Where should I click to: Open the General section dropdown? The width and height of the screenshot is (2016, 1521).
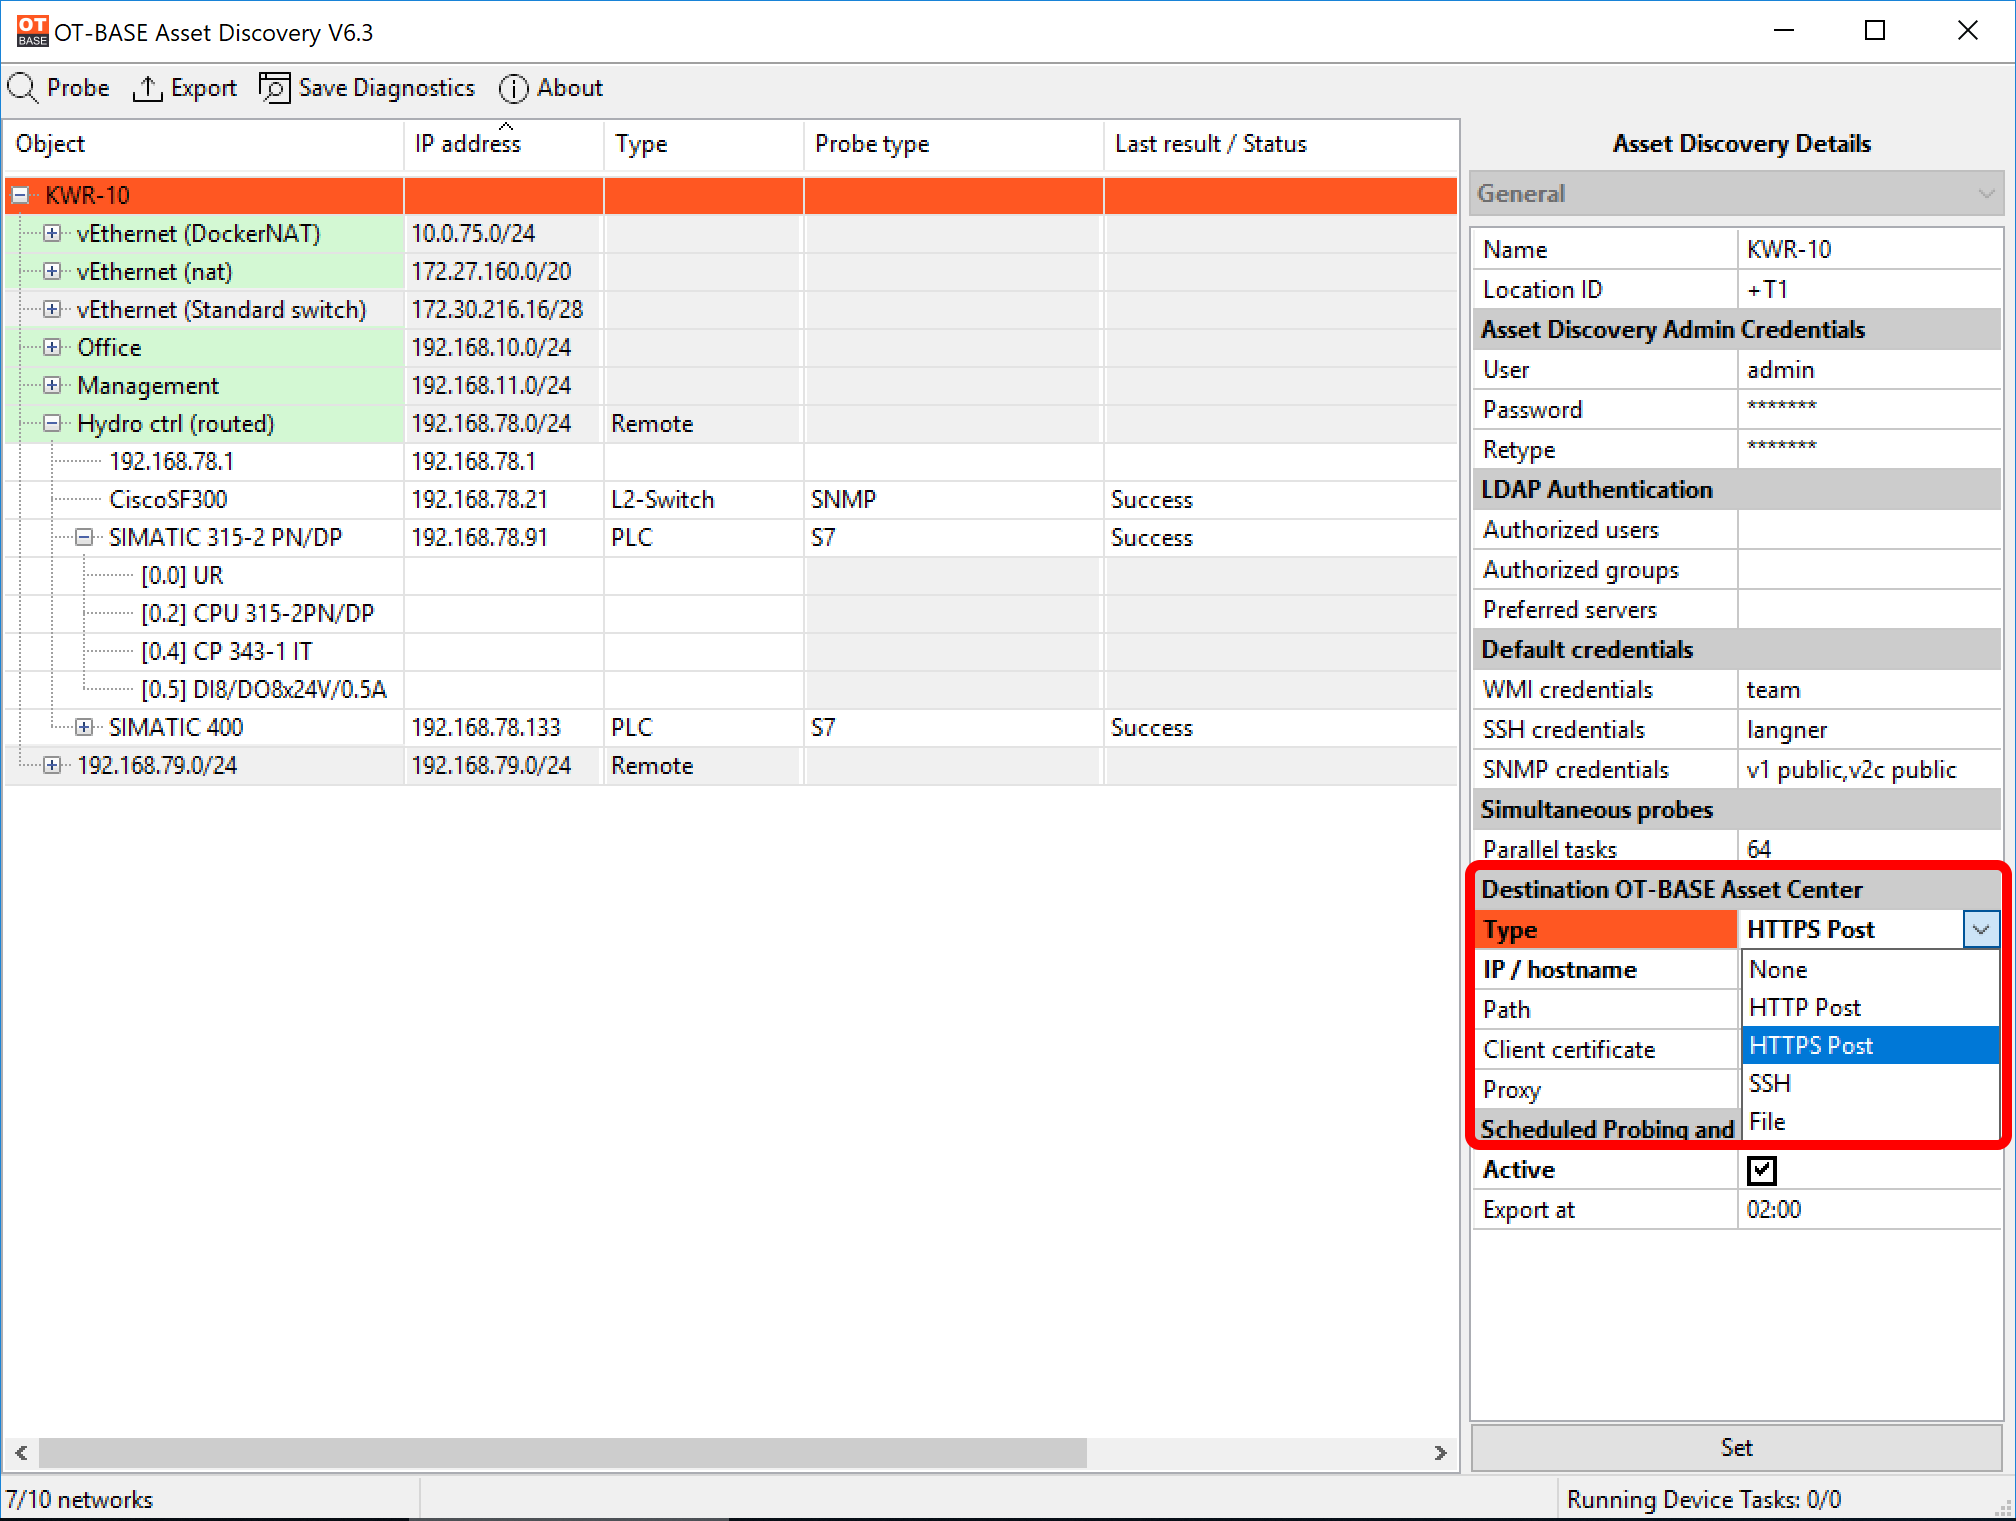pos(1737,193)
